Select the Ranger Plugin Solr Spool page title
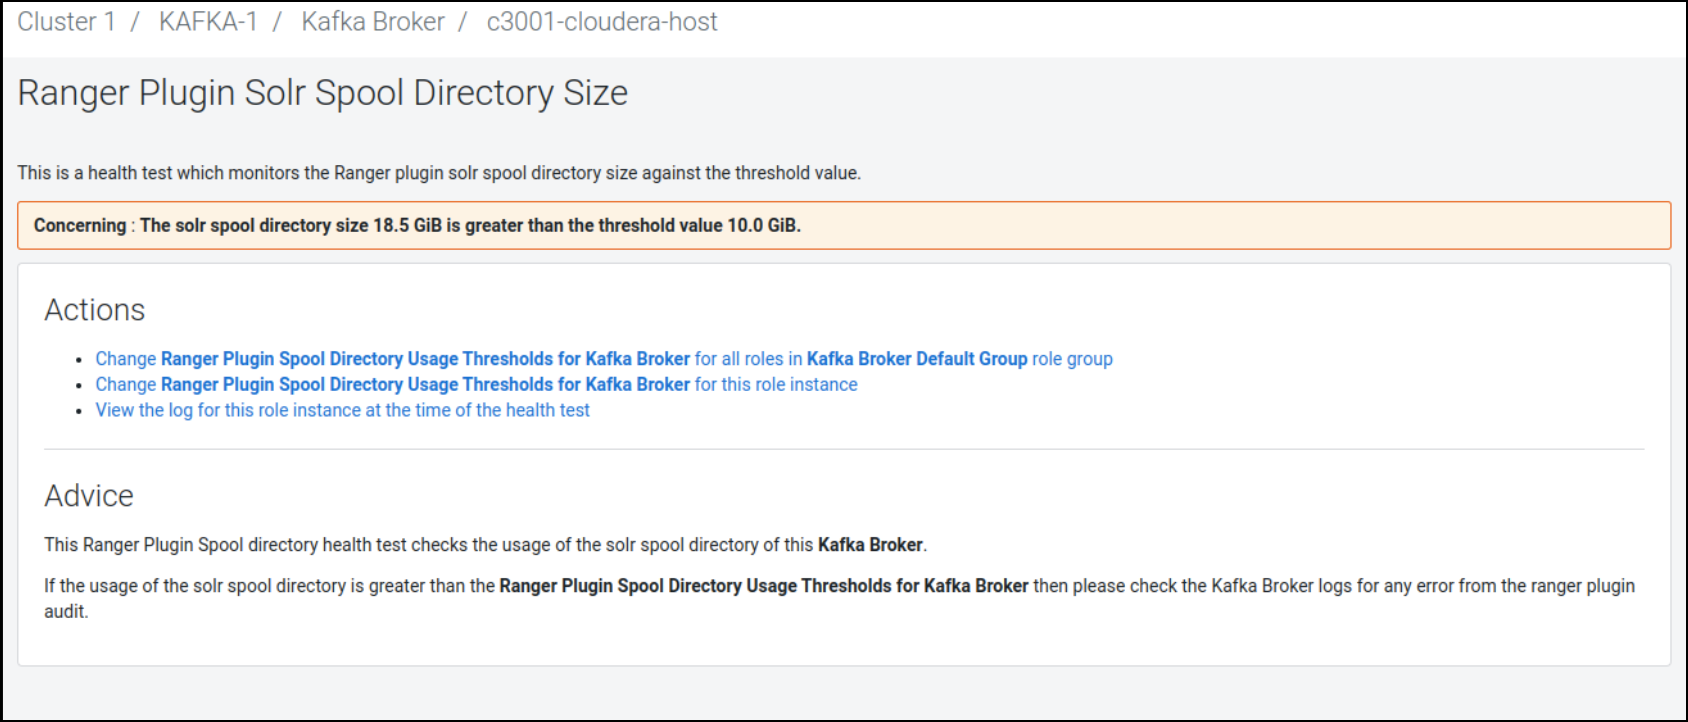Viewport: 1688px width, 722px height. [x=322, y=93]
